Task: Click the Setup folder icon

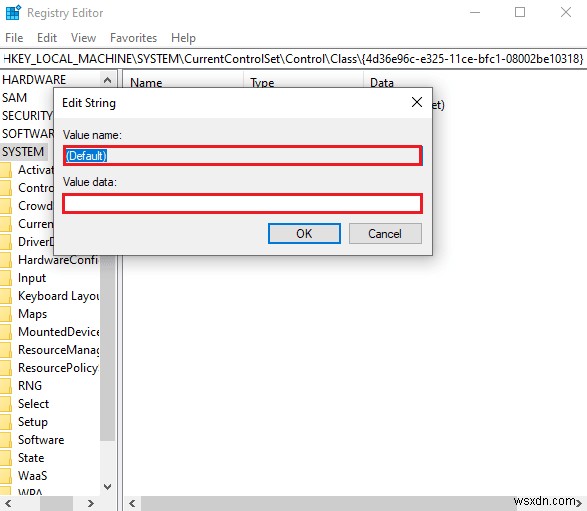Action: point(6,422)
